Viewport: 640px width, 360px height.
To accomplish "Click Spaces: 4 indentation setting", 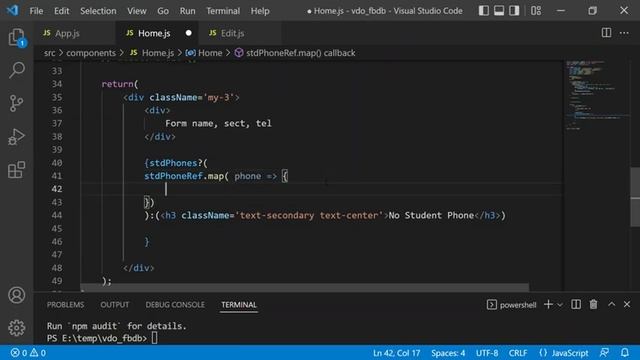I will (x=448, y=353).
